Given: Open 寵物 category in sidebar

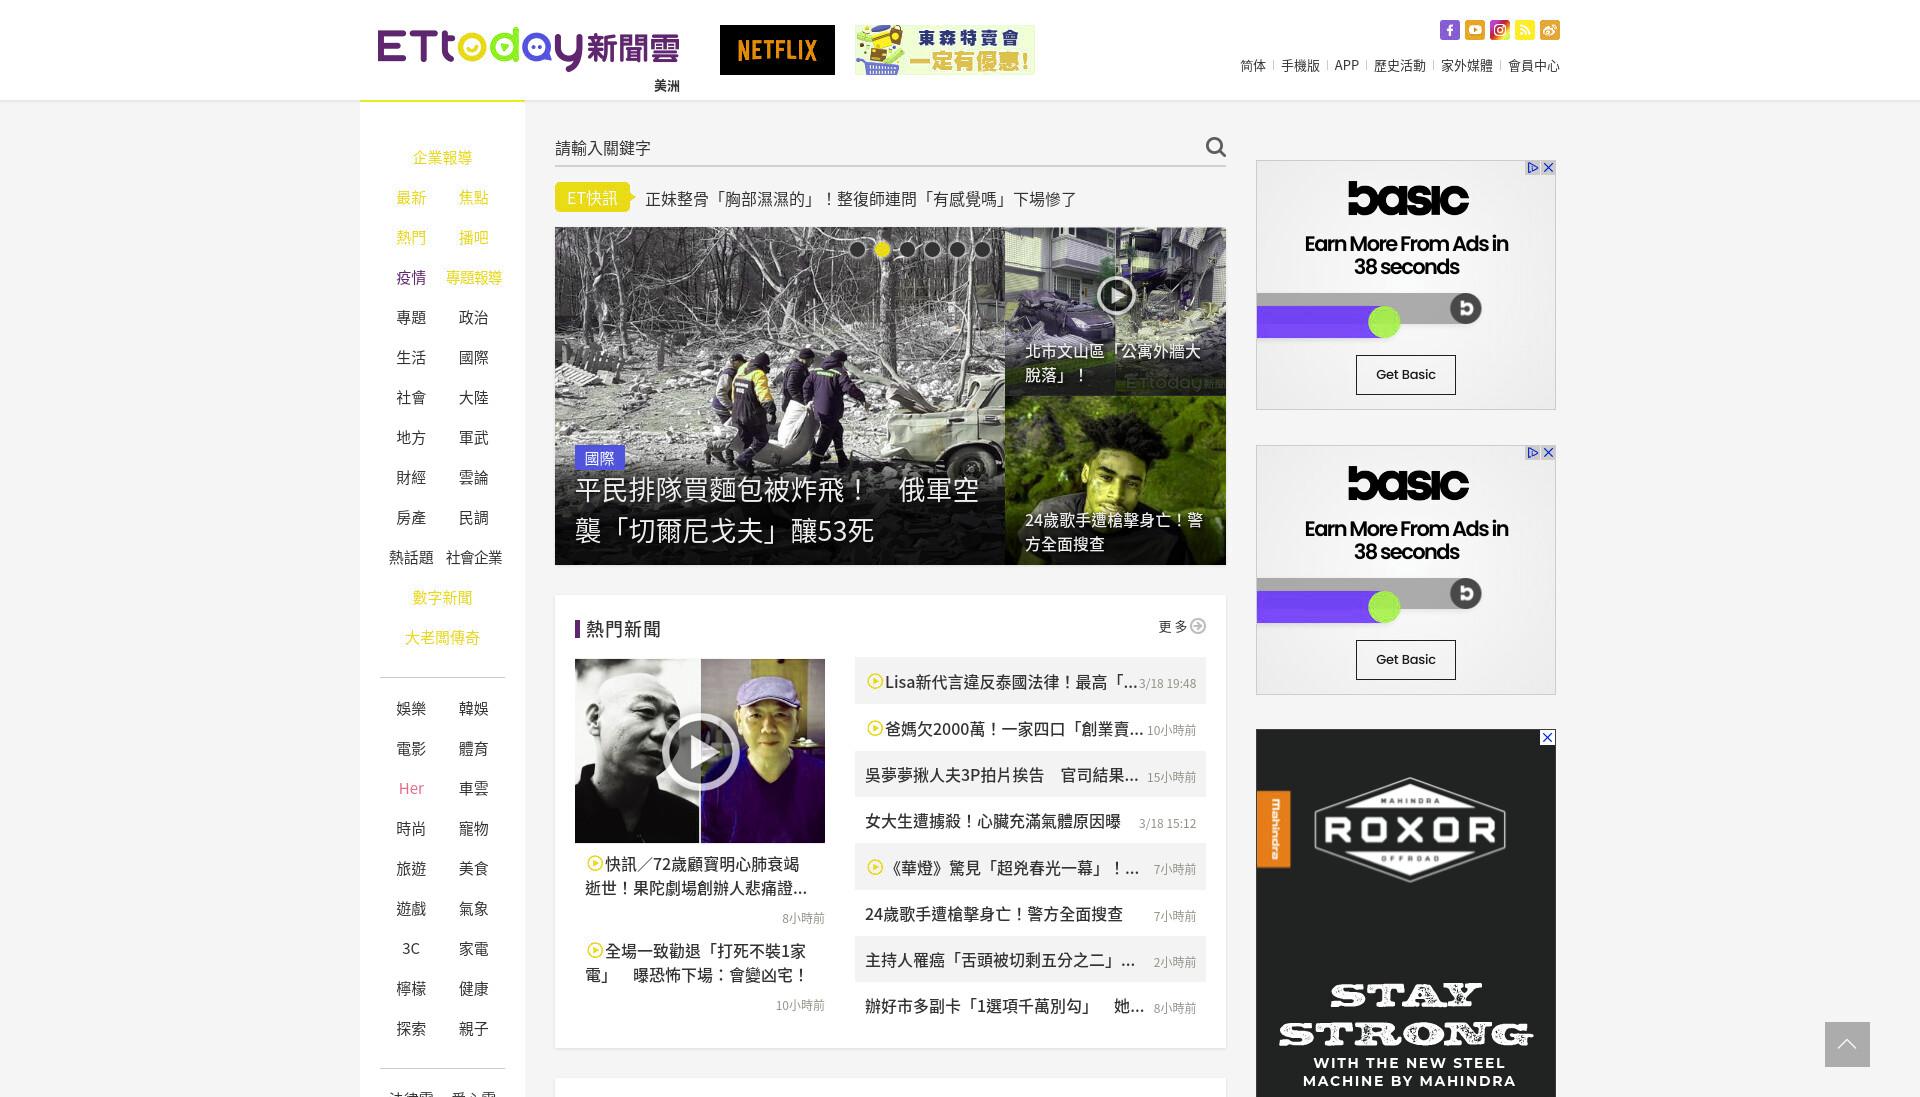Looking at the screenshot, I should pyautogui.click(x=473, y=829).
